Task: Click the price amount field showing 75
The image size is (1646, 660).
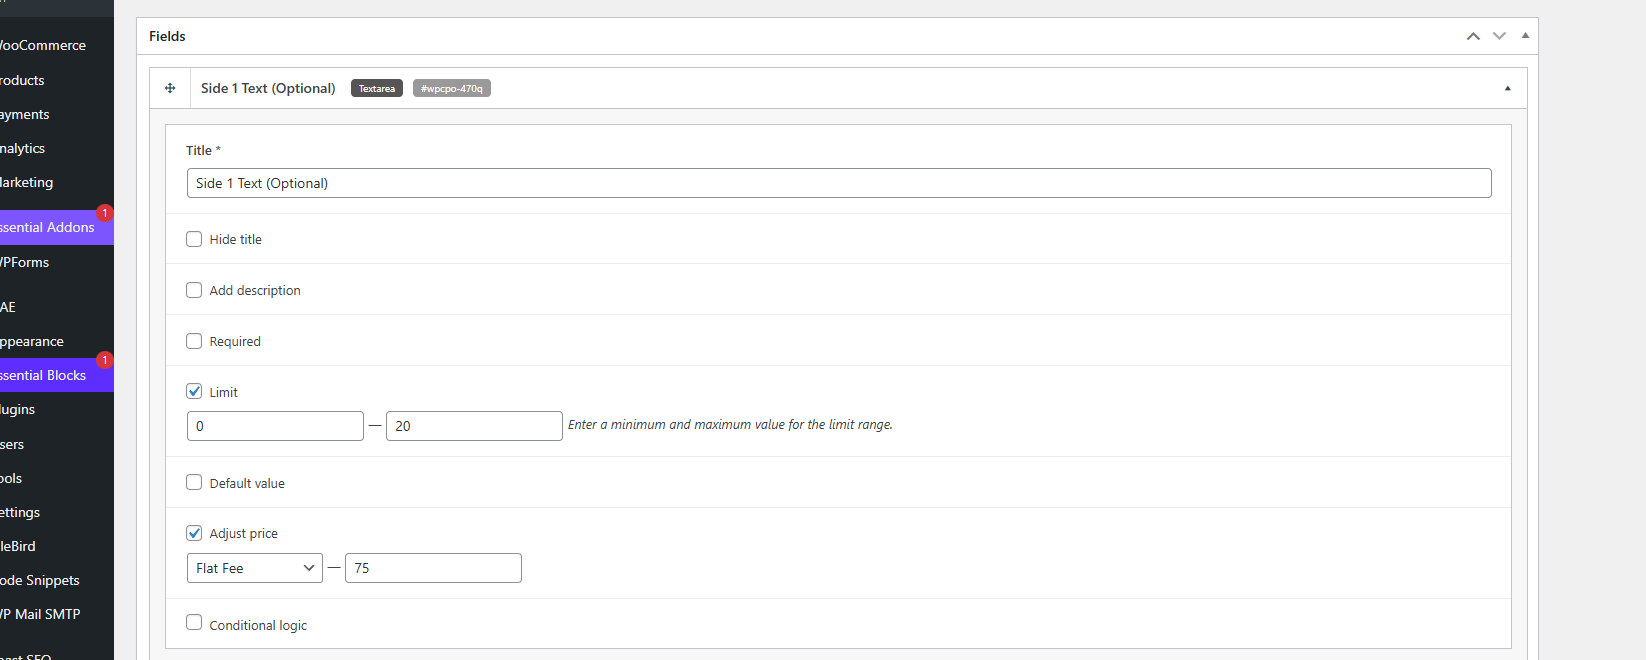Action: pyautogui.click(x=432, y=568)
